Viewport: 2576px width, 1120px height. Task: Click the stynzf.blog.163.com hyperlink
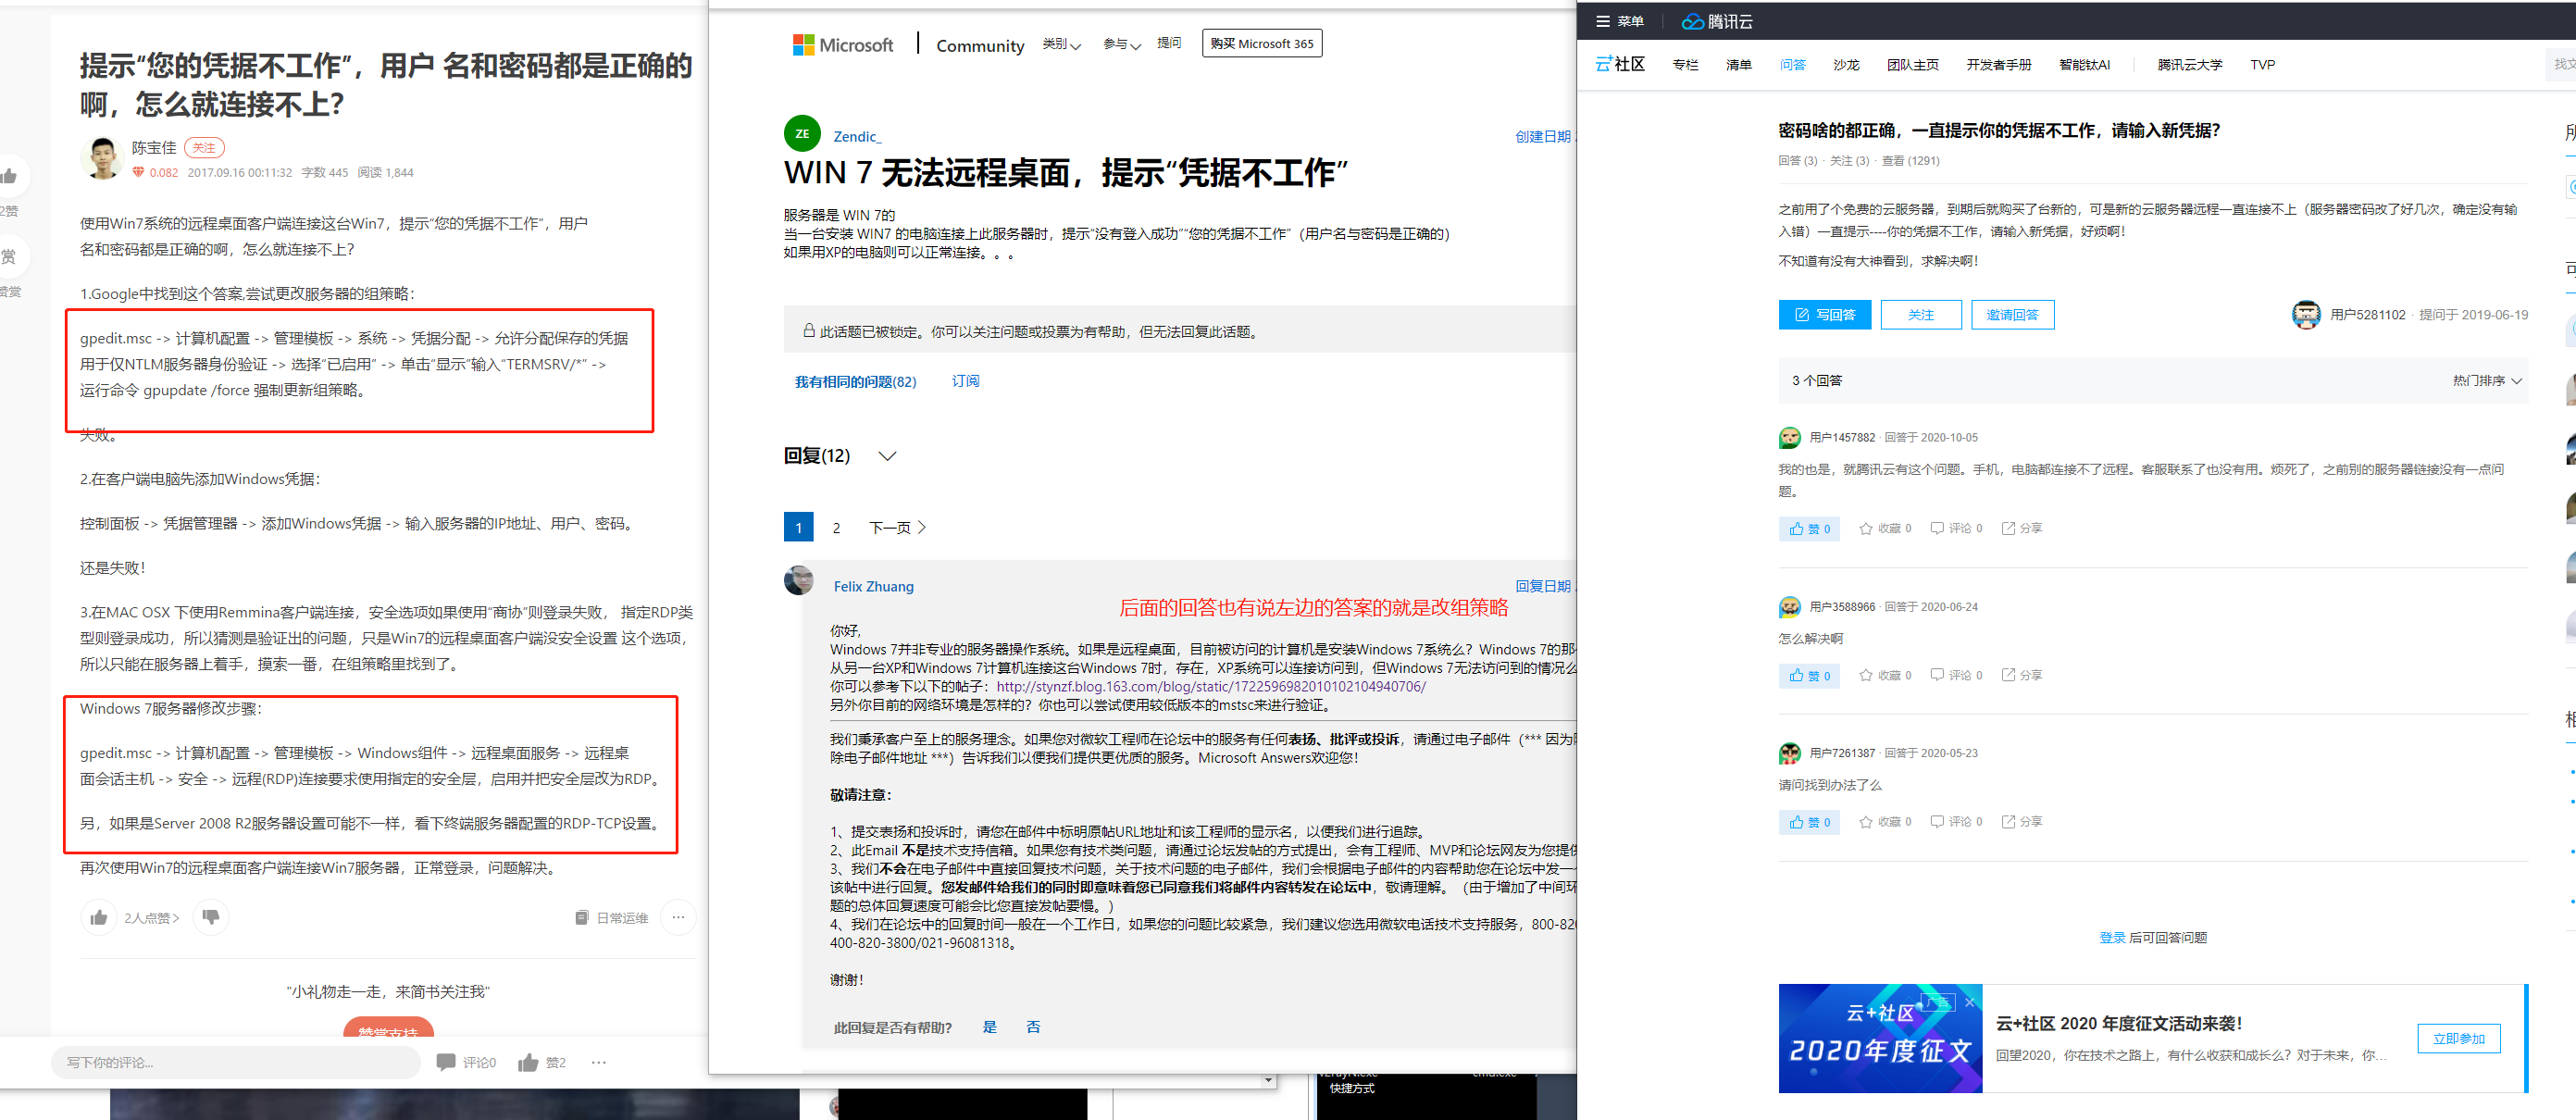1210,686
